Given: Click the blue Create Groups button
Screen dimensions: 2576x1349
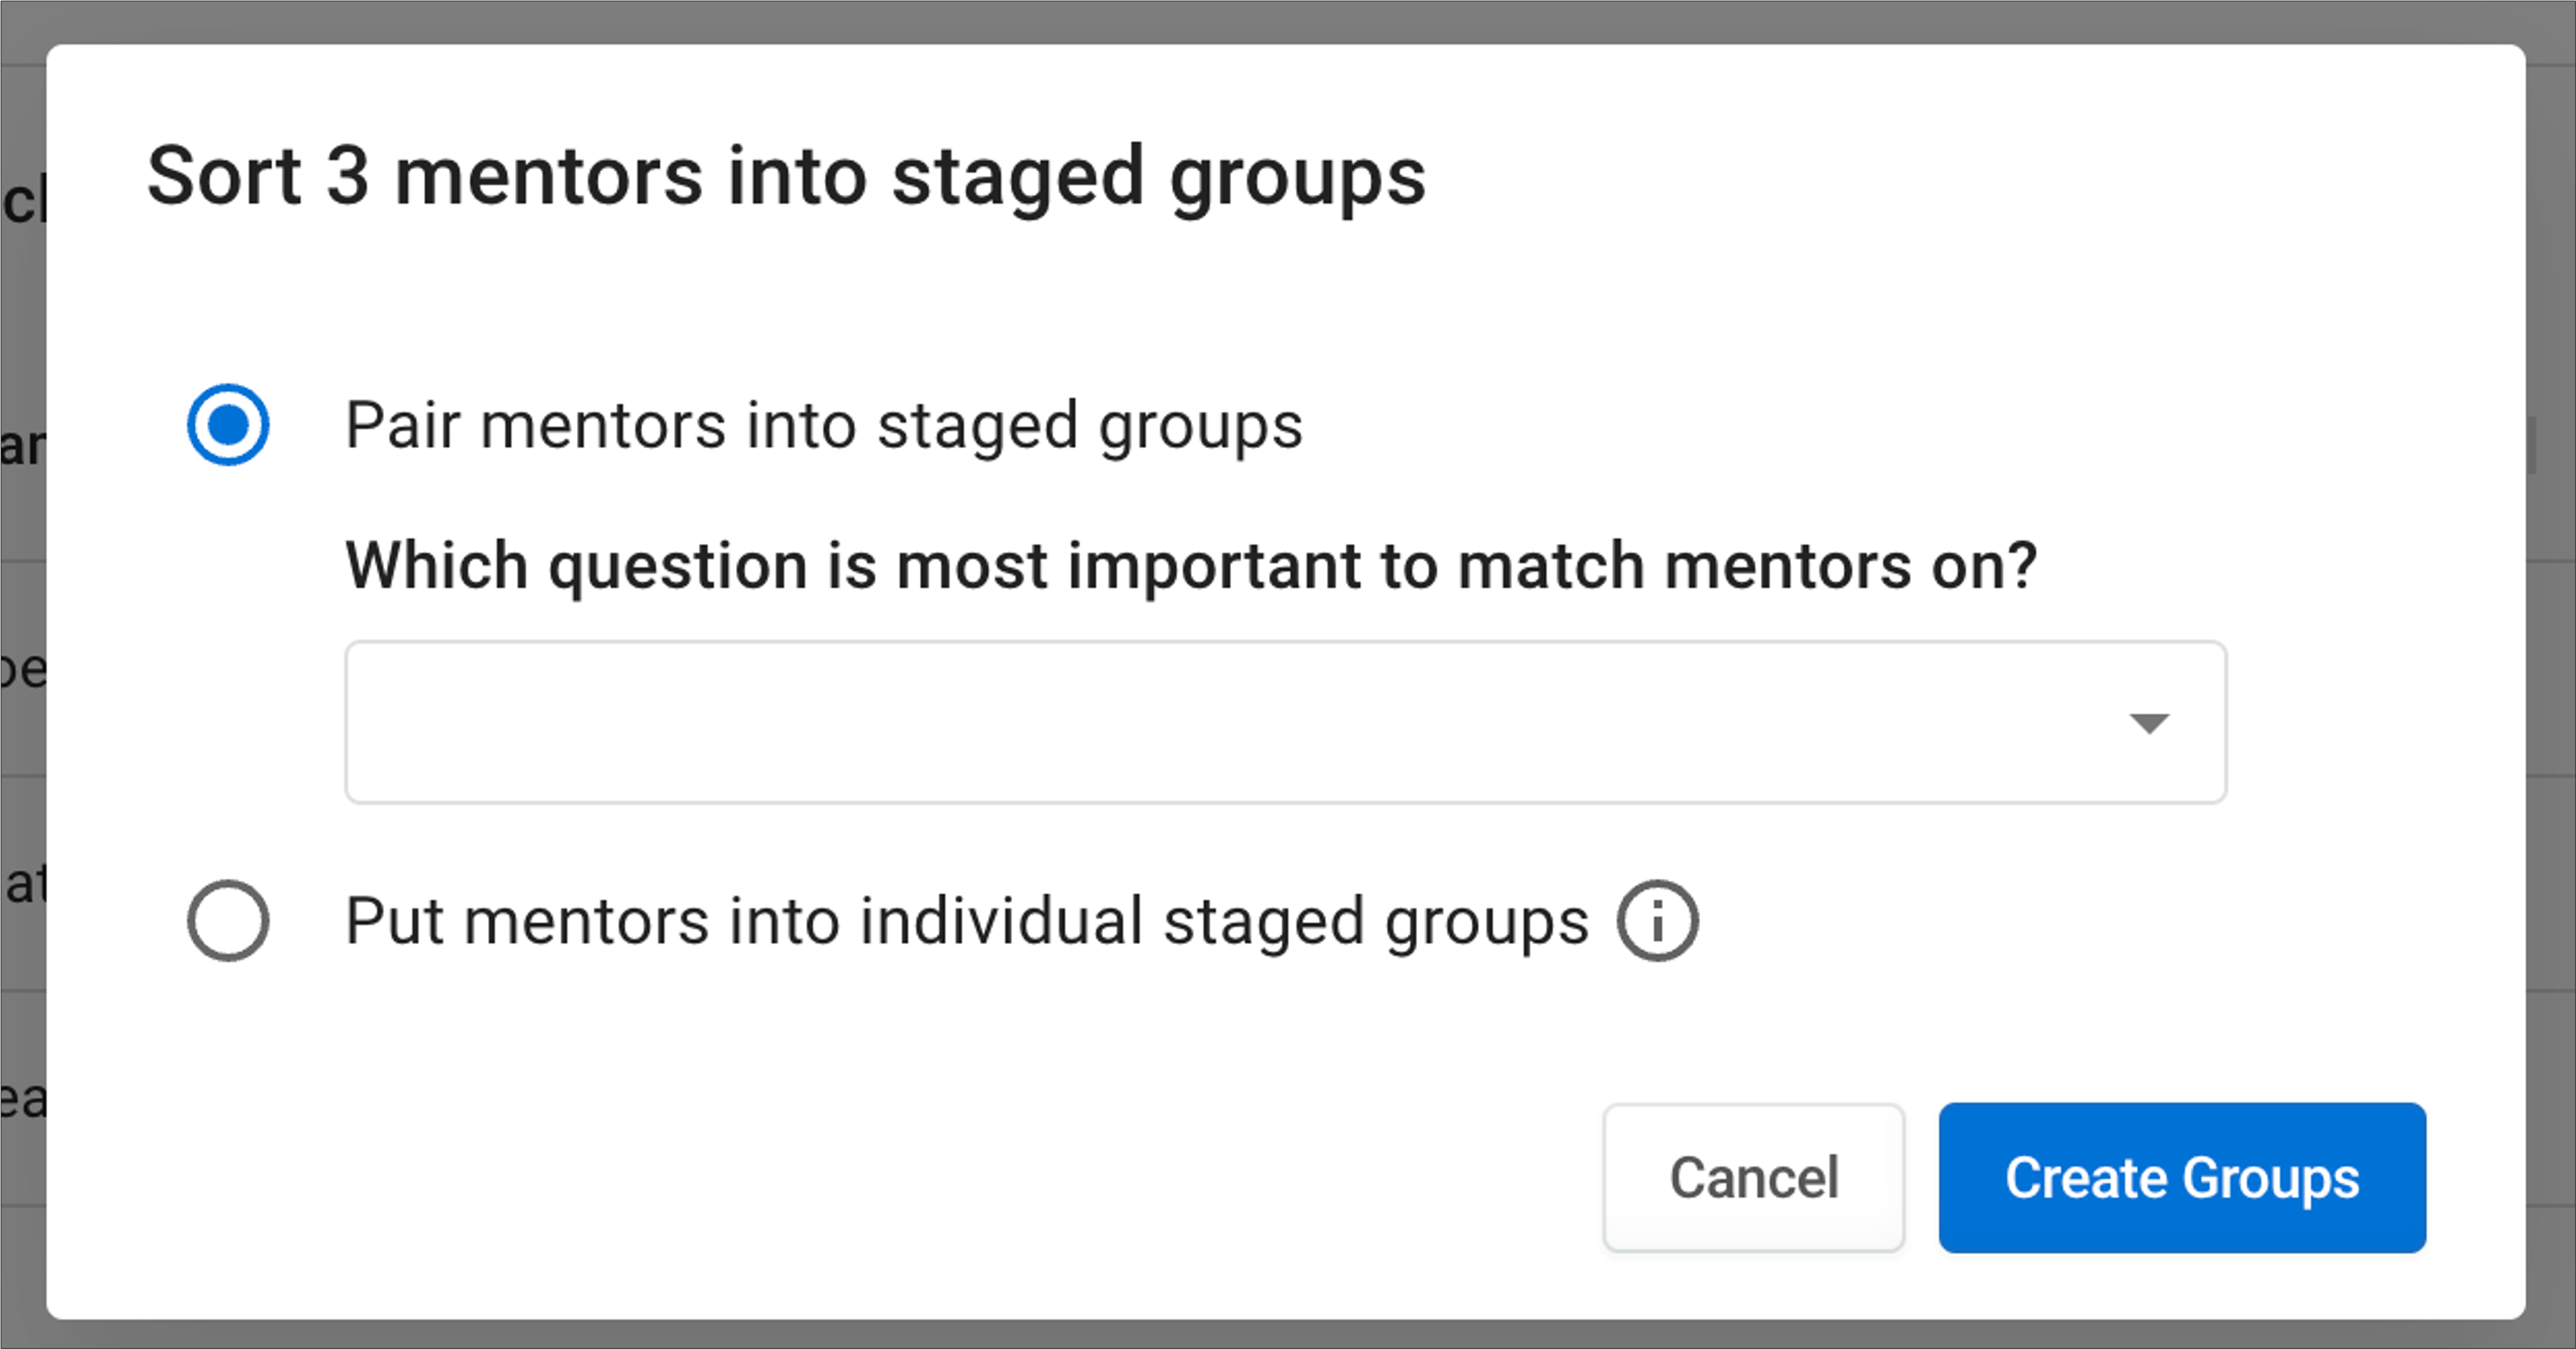Looking at the screenshot, I should pos(2182,1178).
